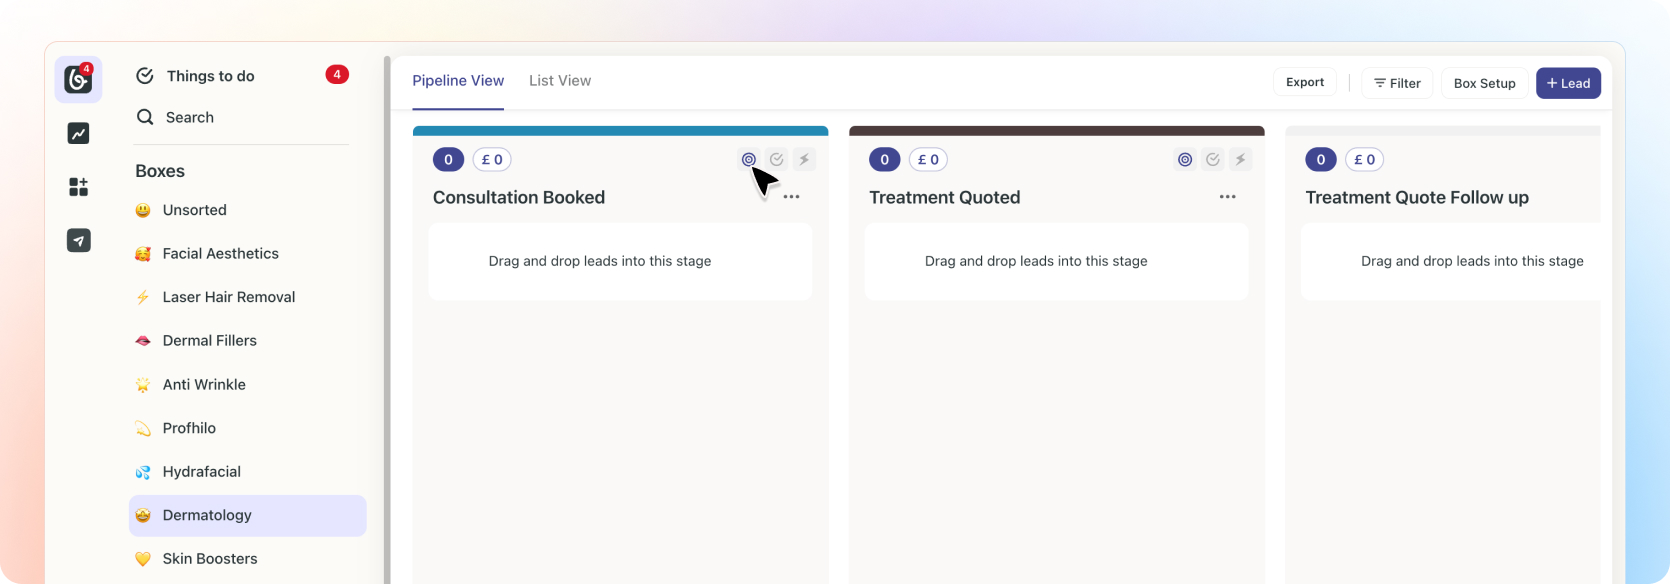Open Treatment Quoted three-dot menu
Screen dimensions: 1670x584
1227,197
